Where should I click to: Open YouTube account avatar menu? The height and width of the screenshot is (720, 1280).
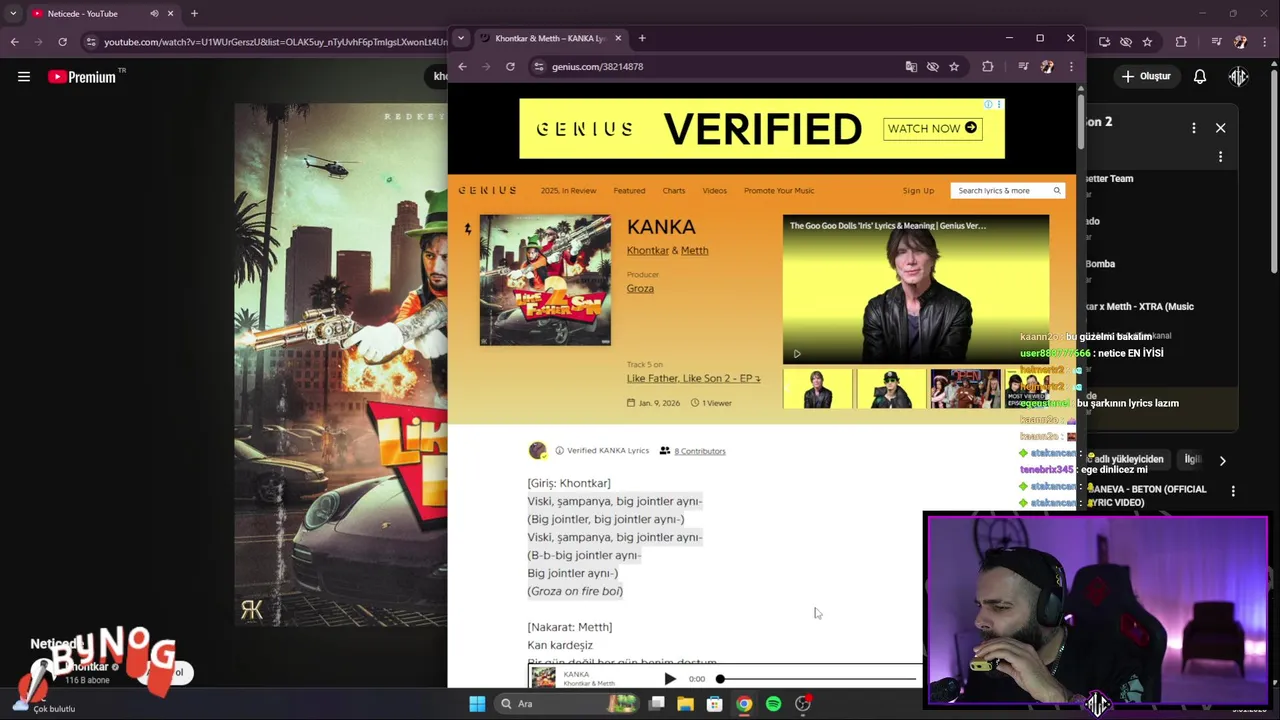tap(1239, 76)
